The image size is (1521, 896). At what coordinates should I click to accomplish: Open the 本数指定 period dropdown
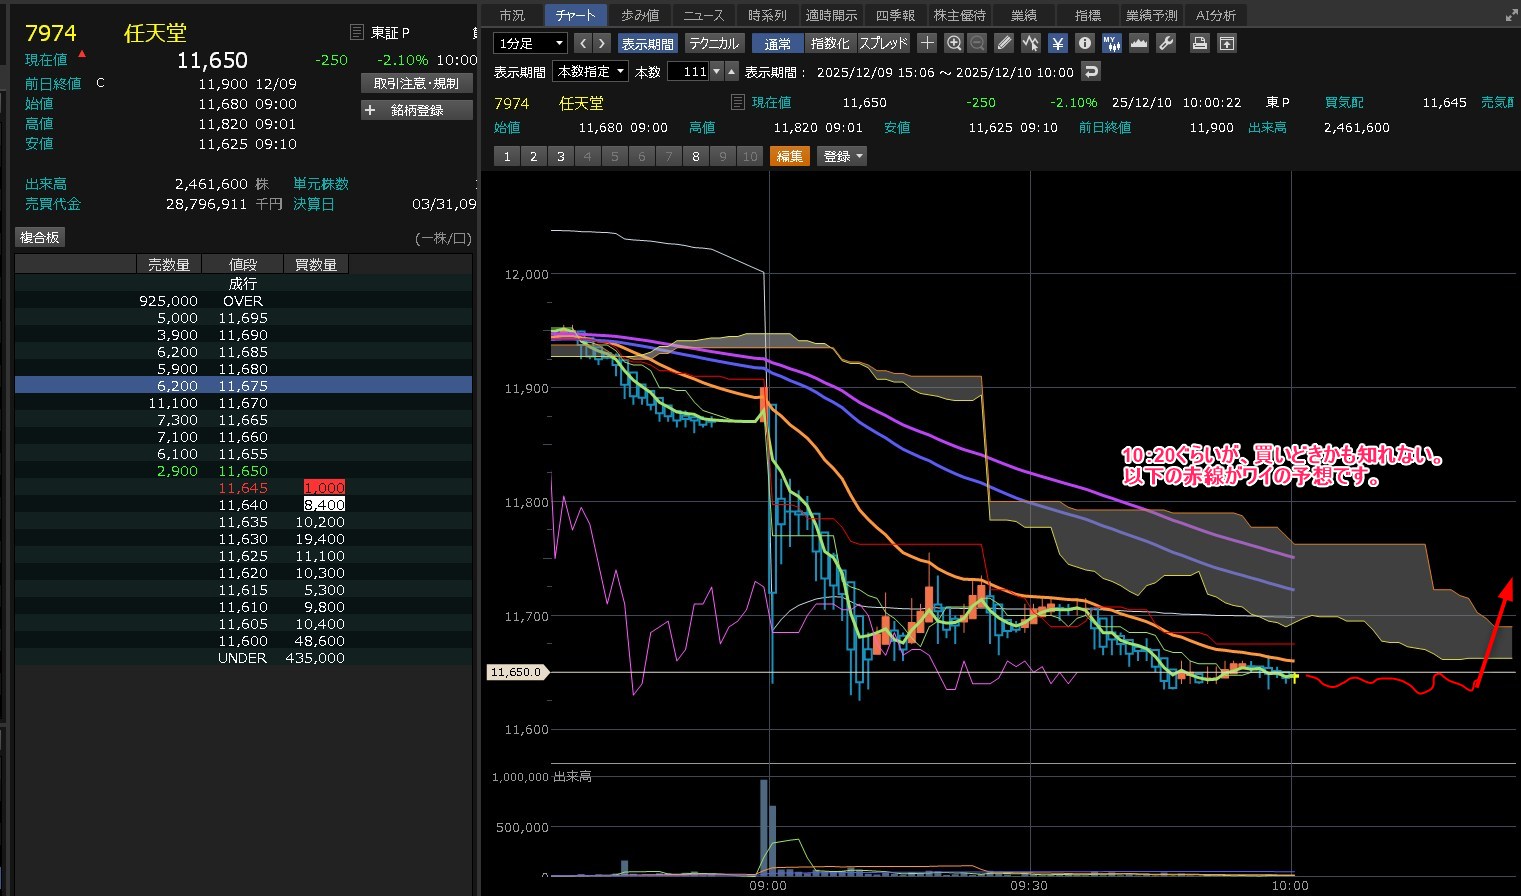pyautogui.click(x=591, y=71)
